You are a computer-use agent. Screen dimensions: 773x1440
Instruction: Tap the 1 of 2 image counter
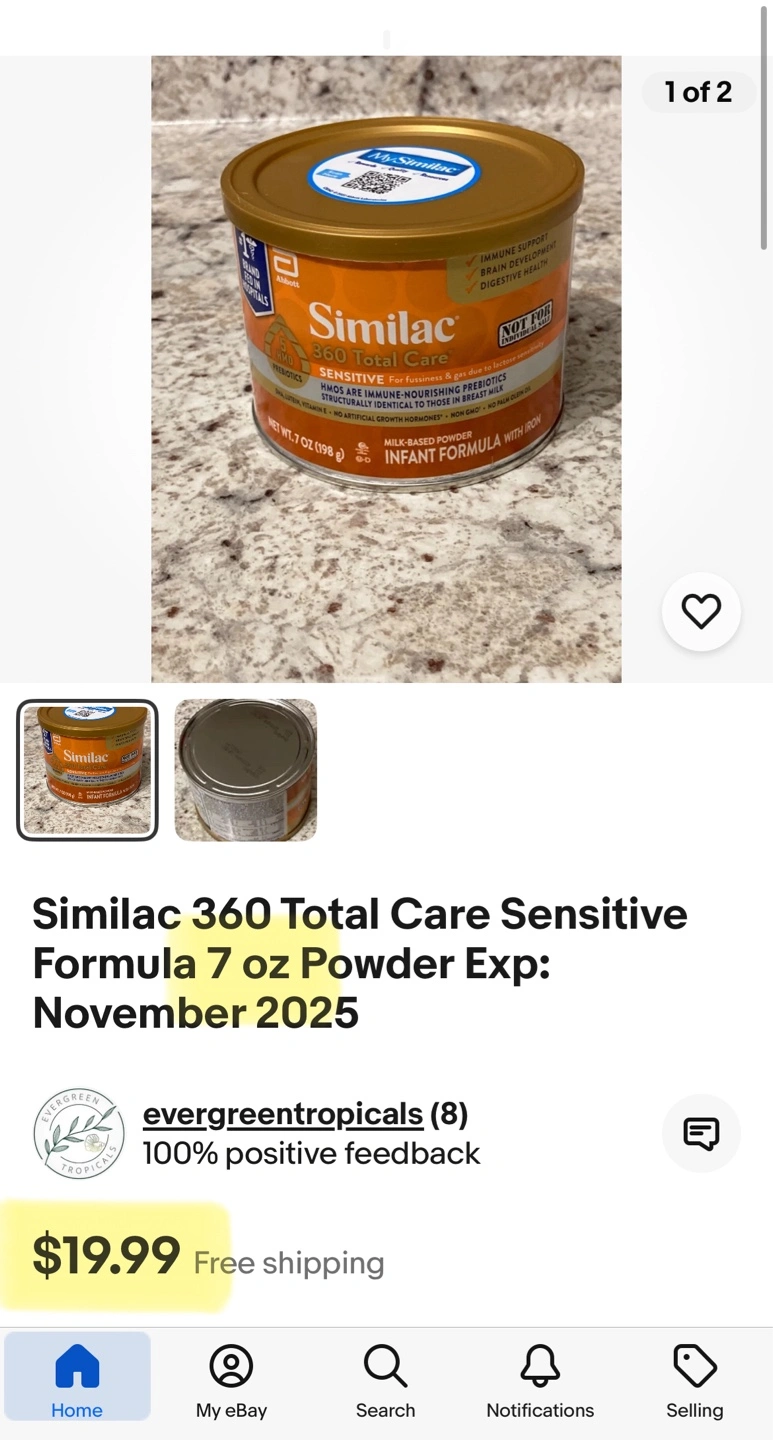pos(698,92)
